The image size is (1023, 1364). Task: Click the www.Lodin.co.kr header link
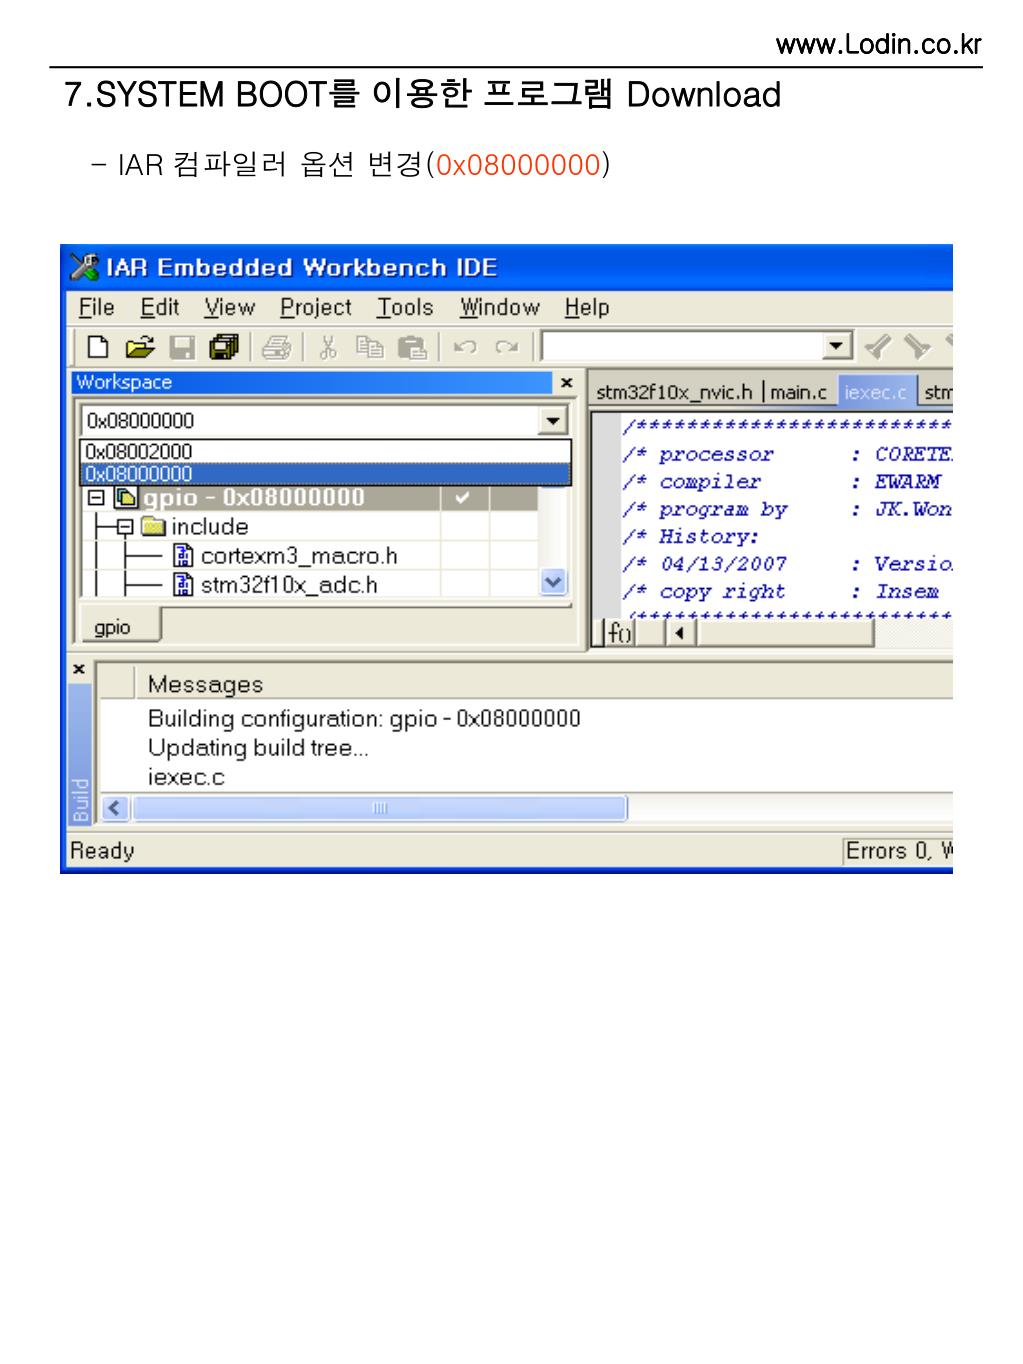pyautogui.click(x=879, y=44)
